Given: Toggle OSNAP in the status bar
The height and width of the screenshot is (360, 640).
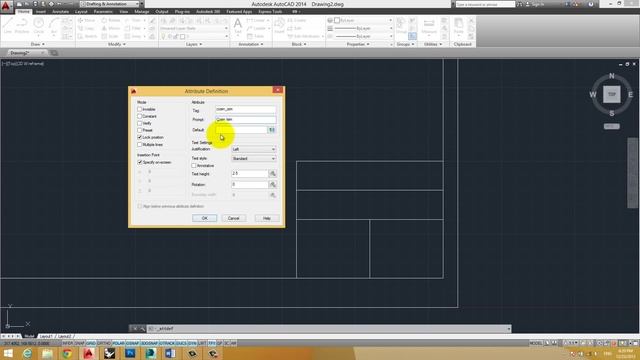Looking at the screenshot, I should point(132,344).
